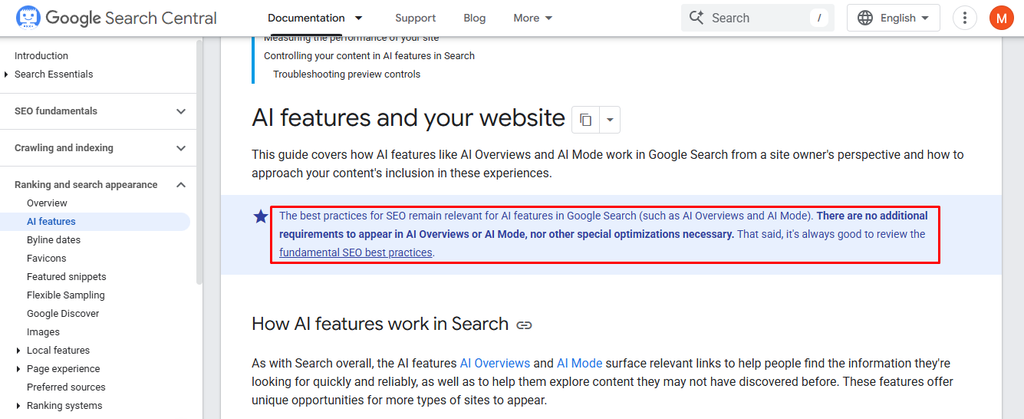Click the How AI features work in Search heading
This screenshot has height=419, width=1024.
pos(380,324)
